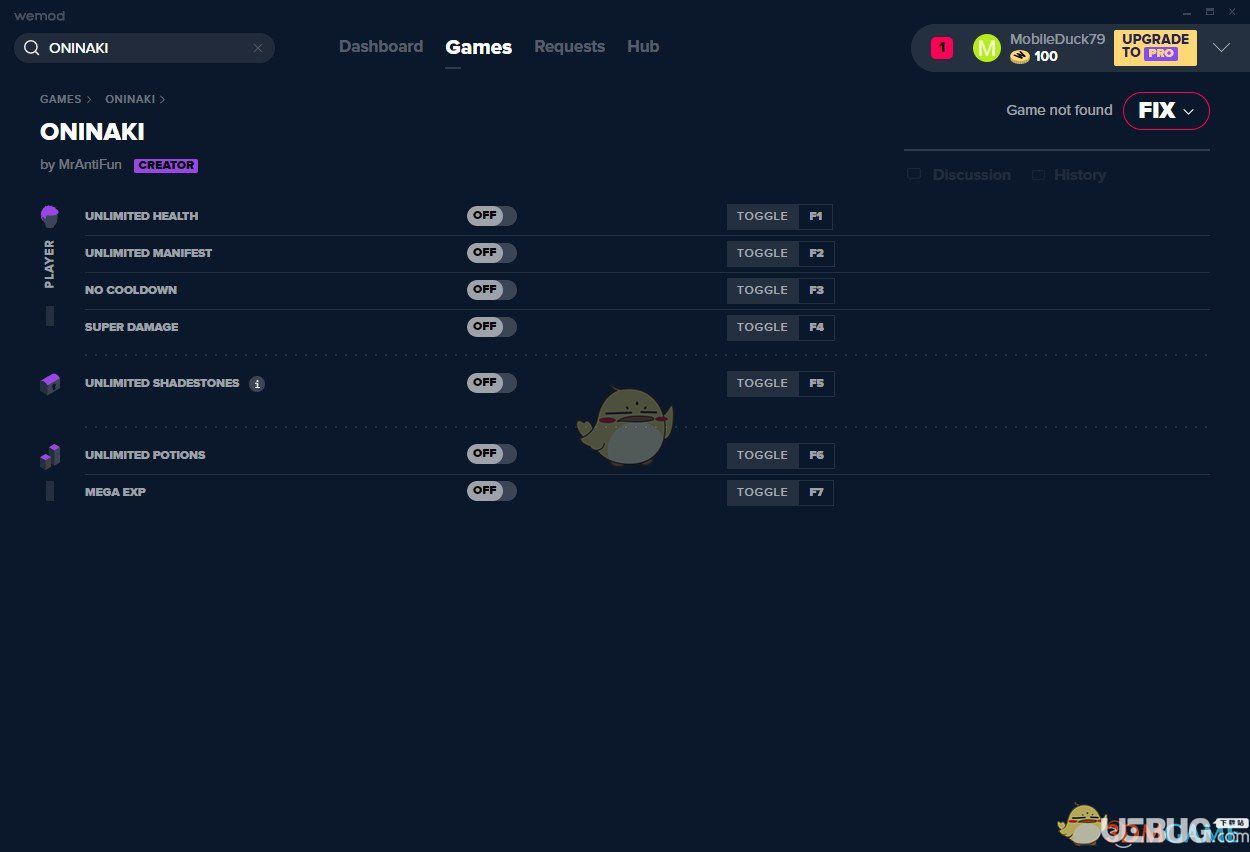Click TOGGLE button for Super Damage
Viewport: 1250px width, 852px height.
coord(763,327)
